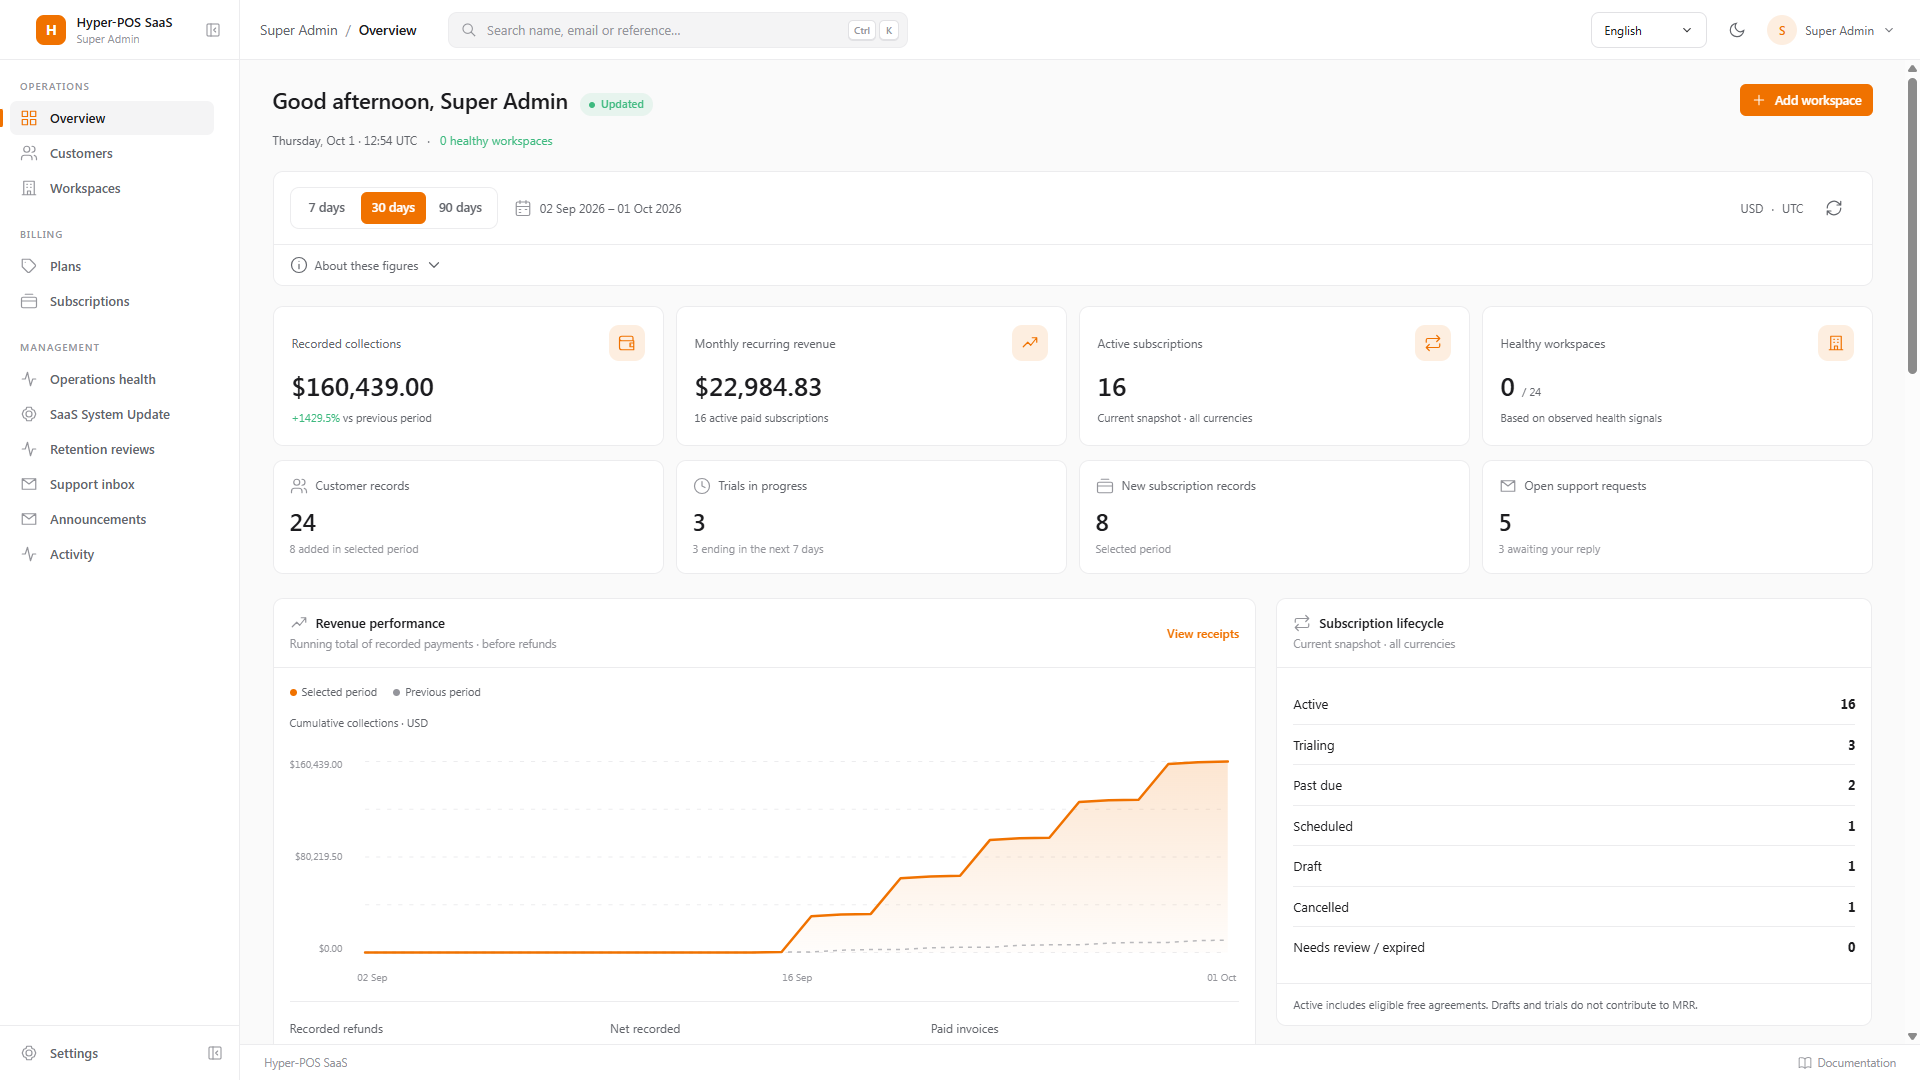
Task: Select the 90 days range
Action: click(x=460, y=208)
